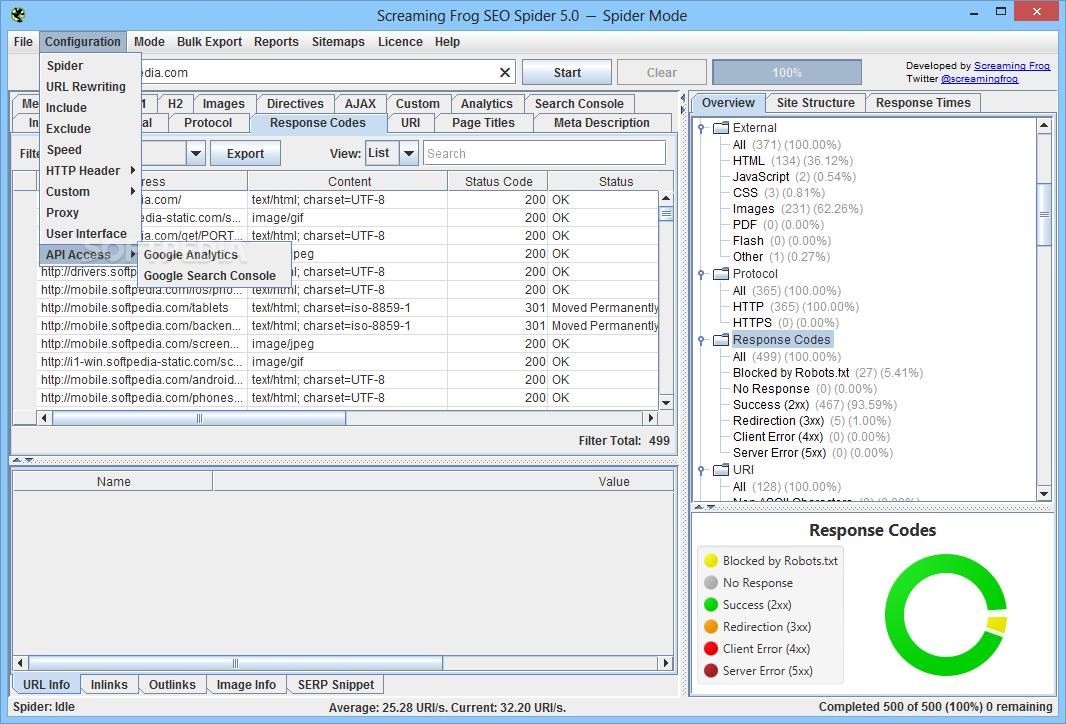Screen dimensions: 1066x724
Task: Sort table by Status Code column header
Action: [x=498, y=182]
